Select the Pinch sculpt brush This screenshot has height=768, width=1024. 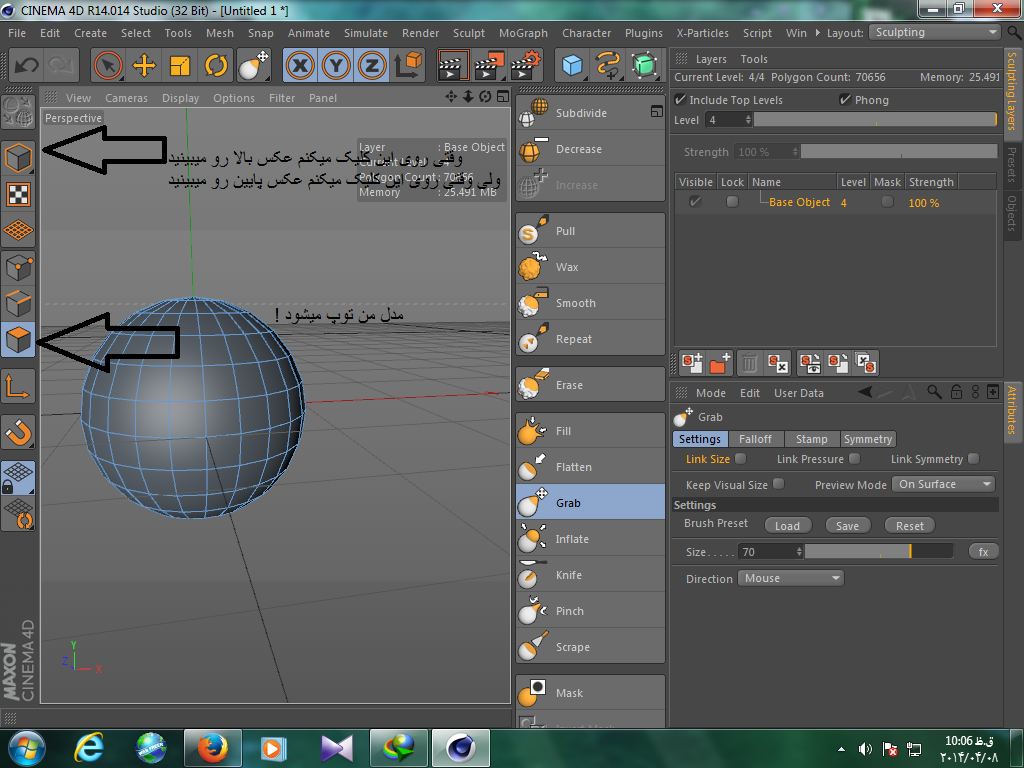click(590, 611)
